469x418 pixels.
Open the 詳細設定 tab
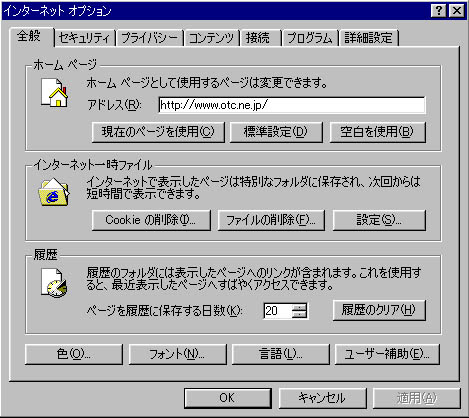point(368,38)
